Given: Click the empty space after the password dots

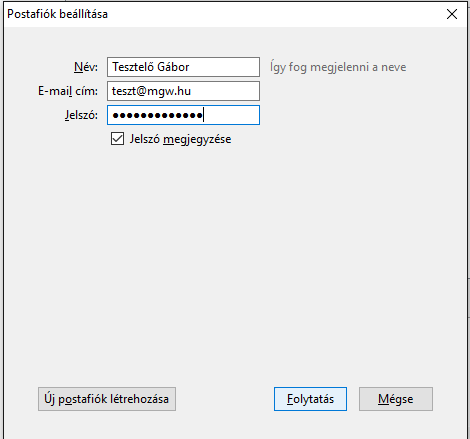Looking at the screenshot, I should (x=232, y=115).
